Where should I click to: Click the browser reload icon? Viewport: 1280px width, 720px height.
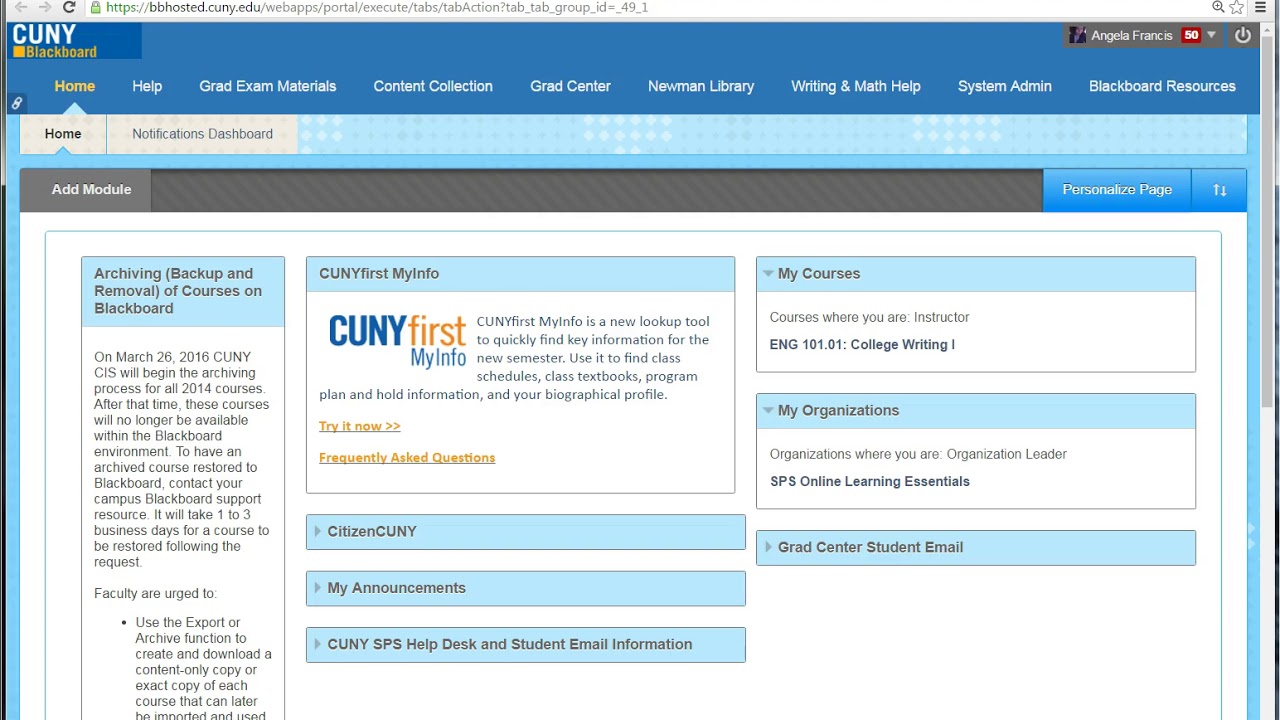[x=69, y=7]
